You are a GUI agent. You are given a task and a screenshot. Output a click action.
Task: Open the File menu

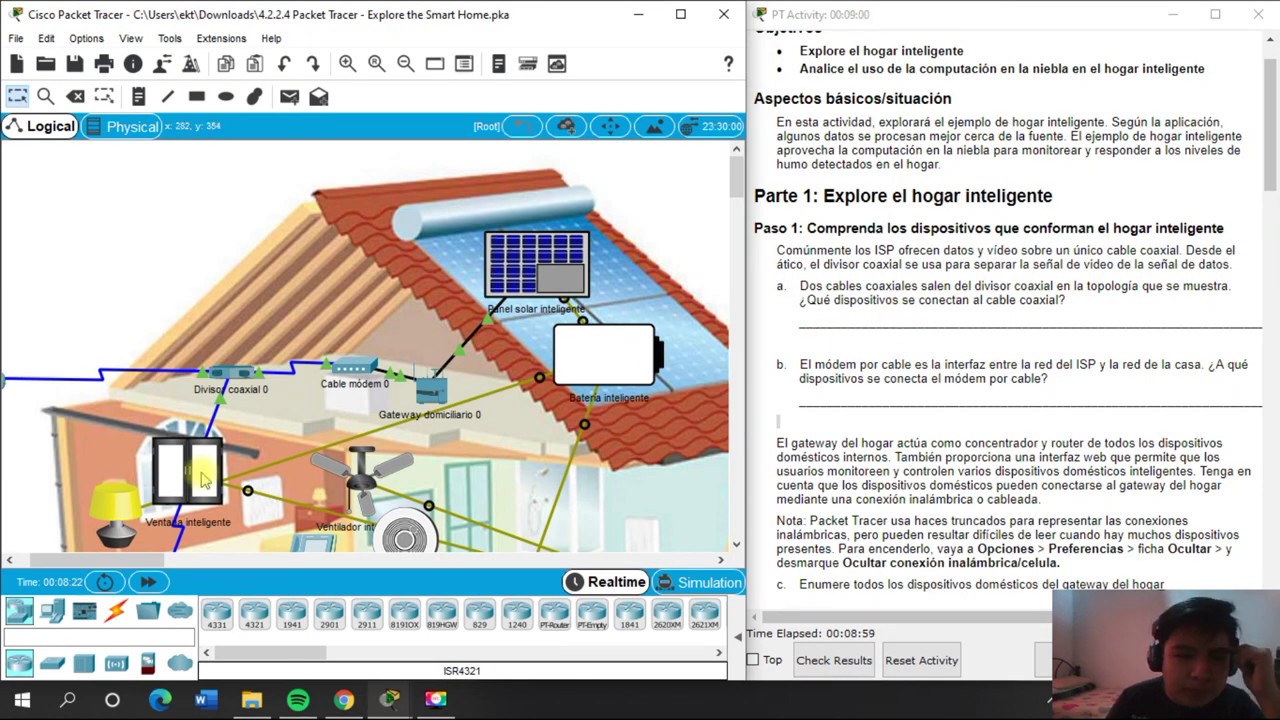(x=16, y=38)
